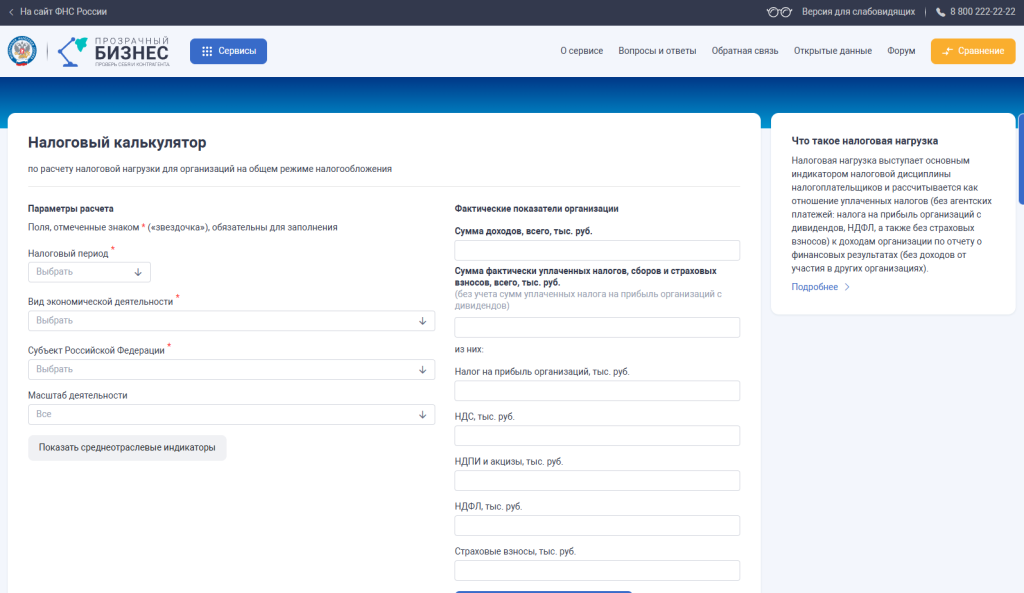This screenshot has width=1024, height=593.
Task: Click the glasses icon for visually impaired version
Action: [779, 12]
